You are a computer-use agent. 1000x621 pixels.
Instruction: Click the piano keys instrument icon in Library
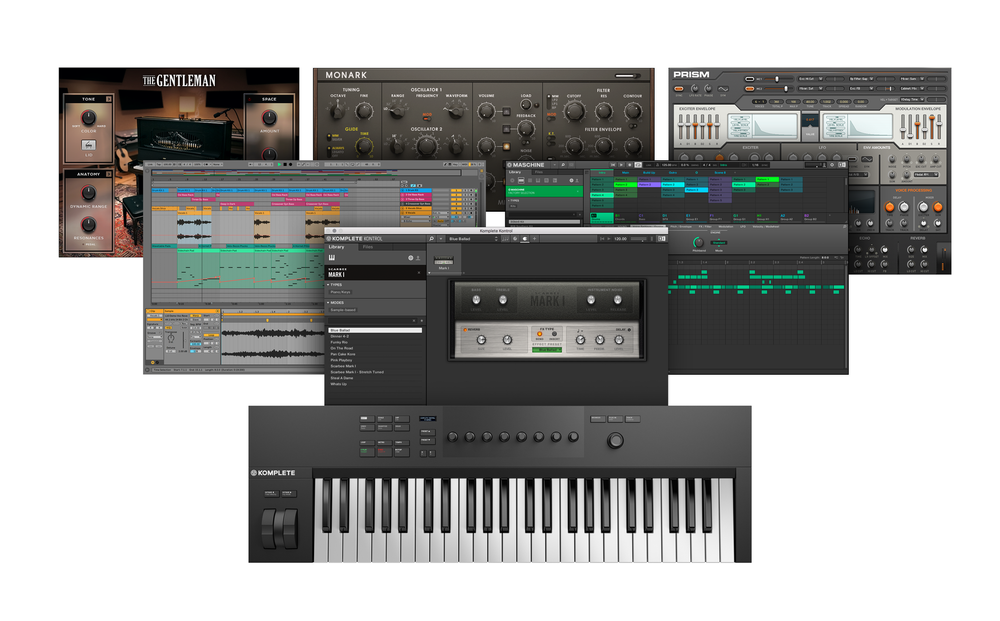click(x=333, y=258)
